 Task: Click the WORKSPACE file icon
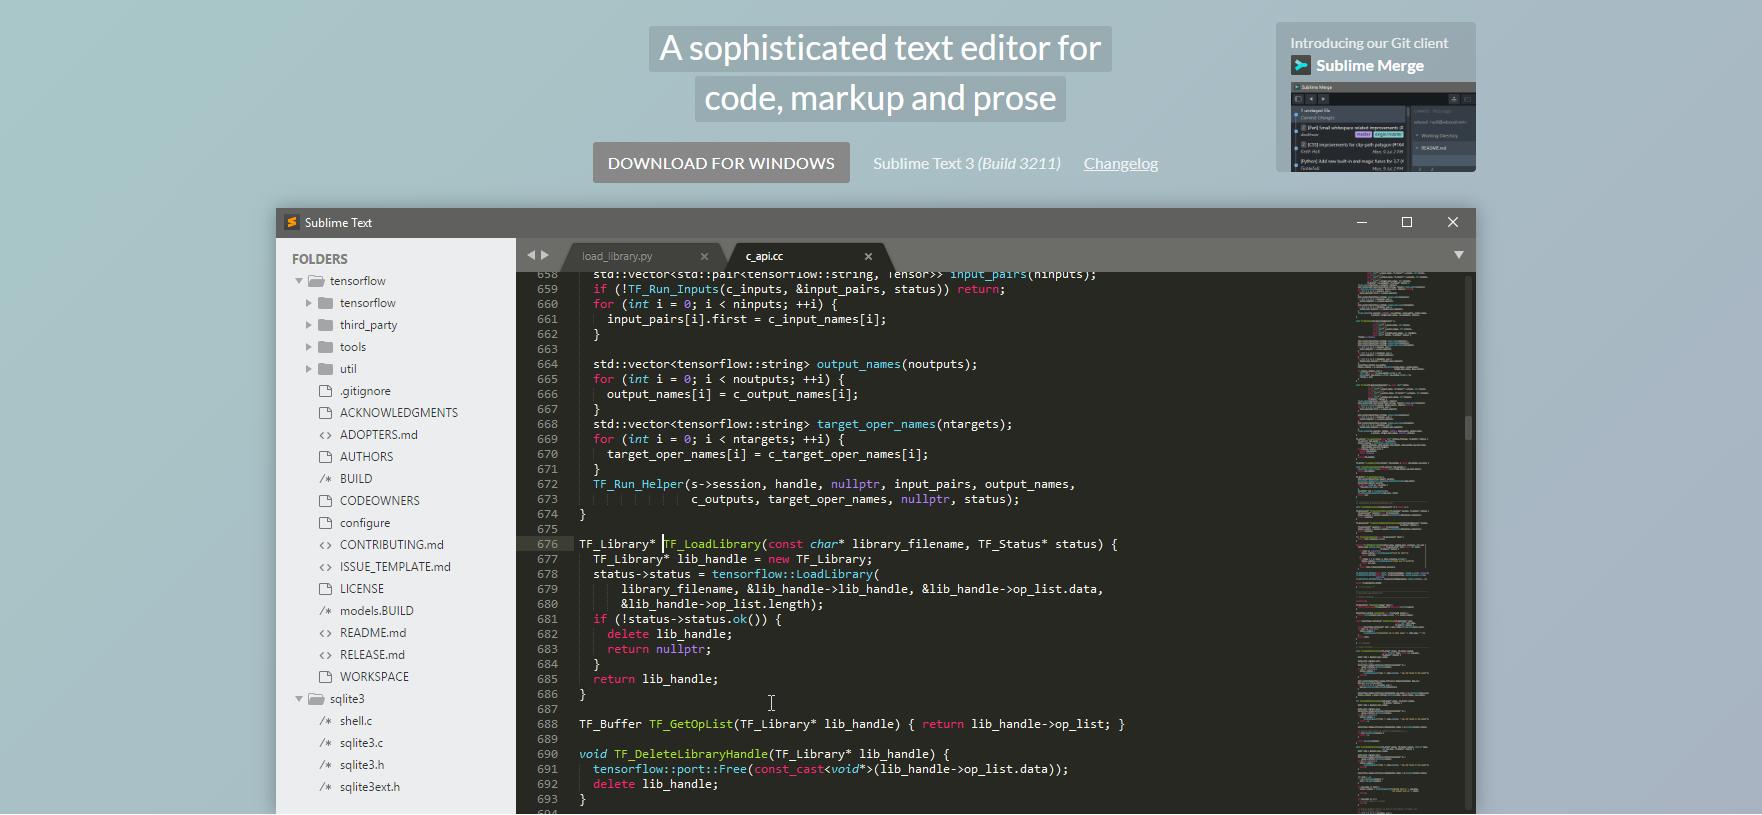(325, 677)
